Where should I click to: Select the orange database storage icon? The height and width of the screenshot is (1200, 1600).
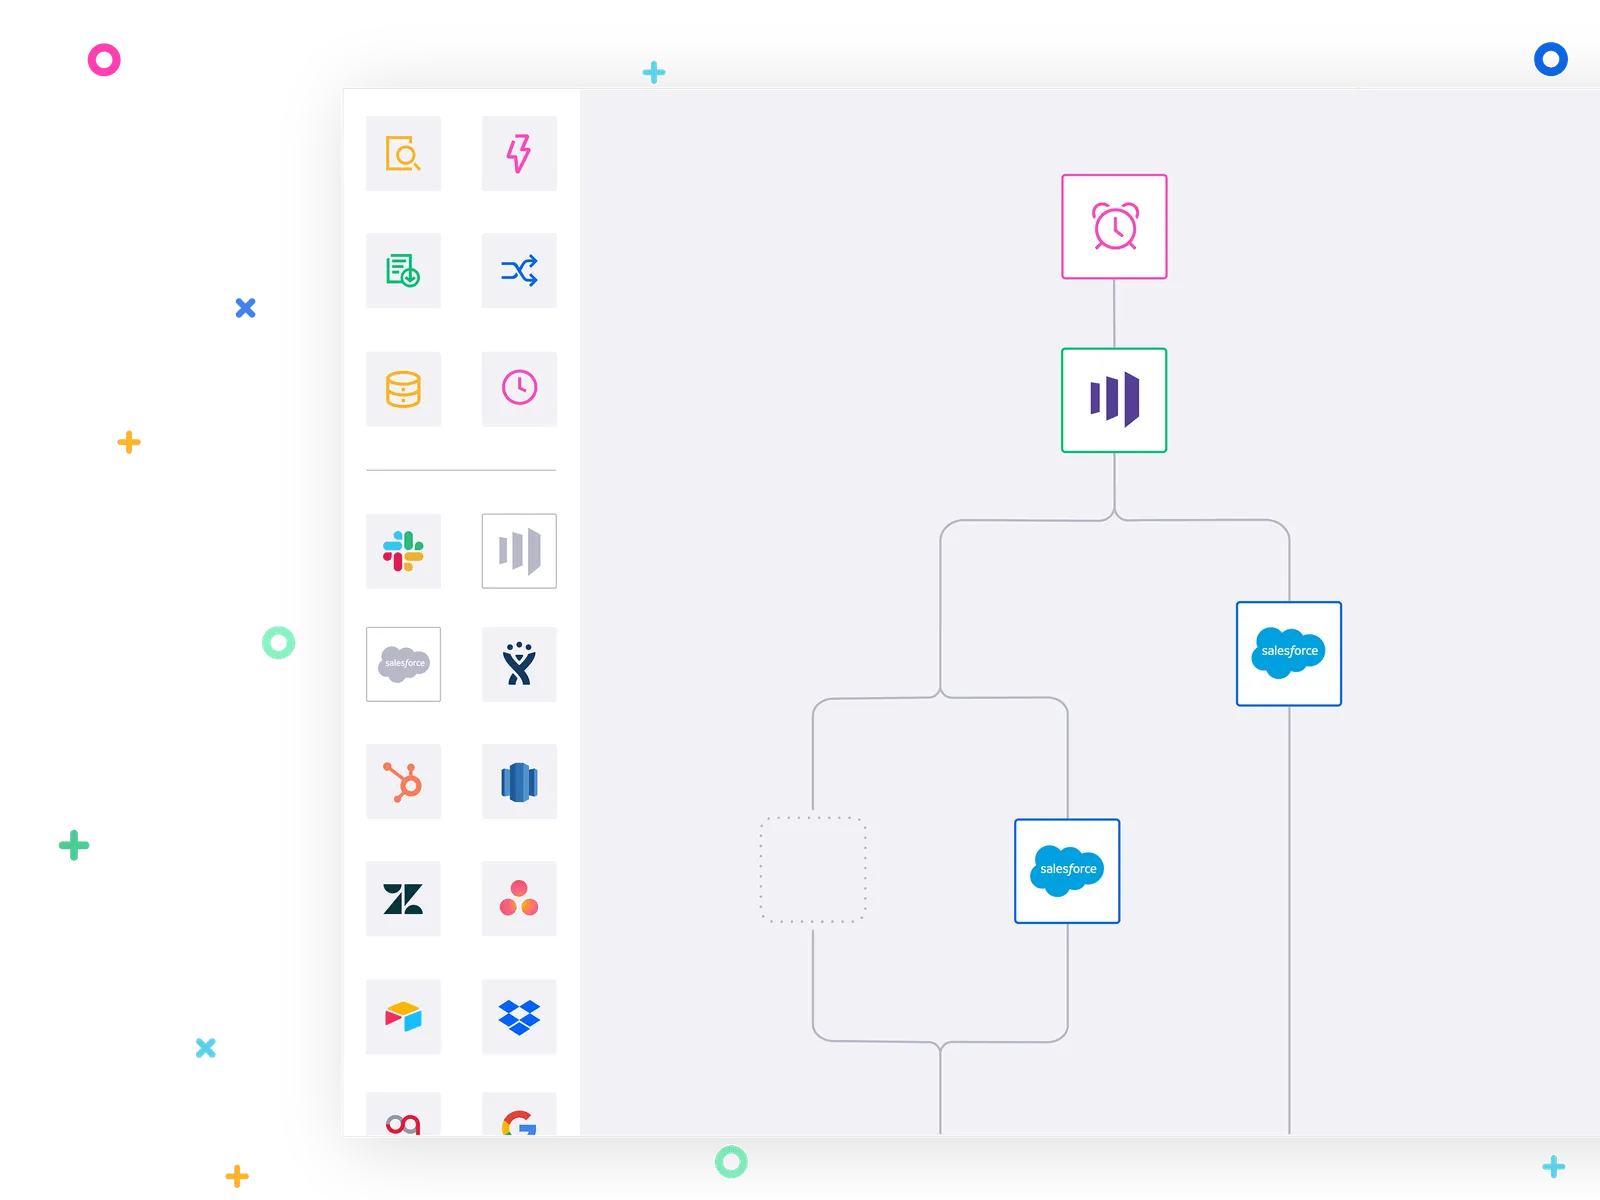click(403, 388)
